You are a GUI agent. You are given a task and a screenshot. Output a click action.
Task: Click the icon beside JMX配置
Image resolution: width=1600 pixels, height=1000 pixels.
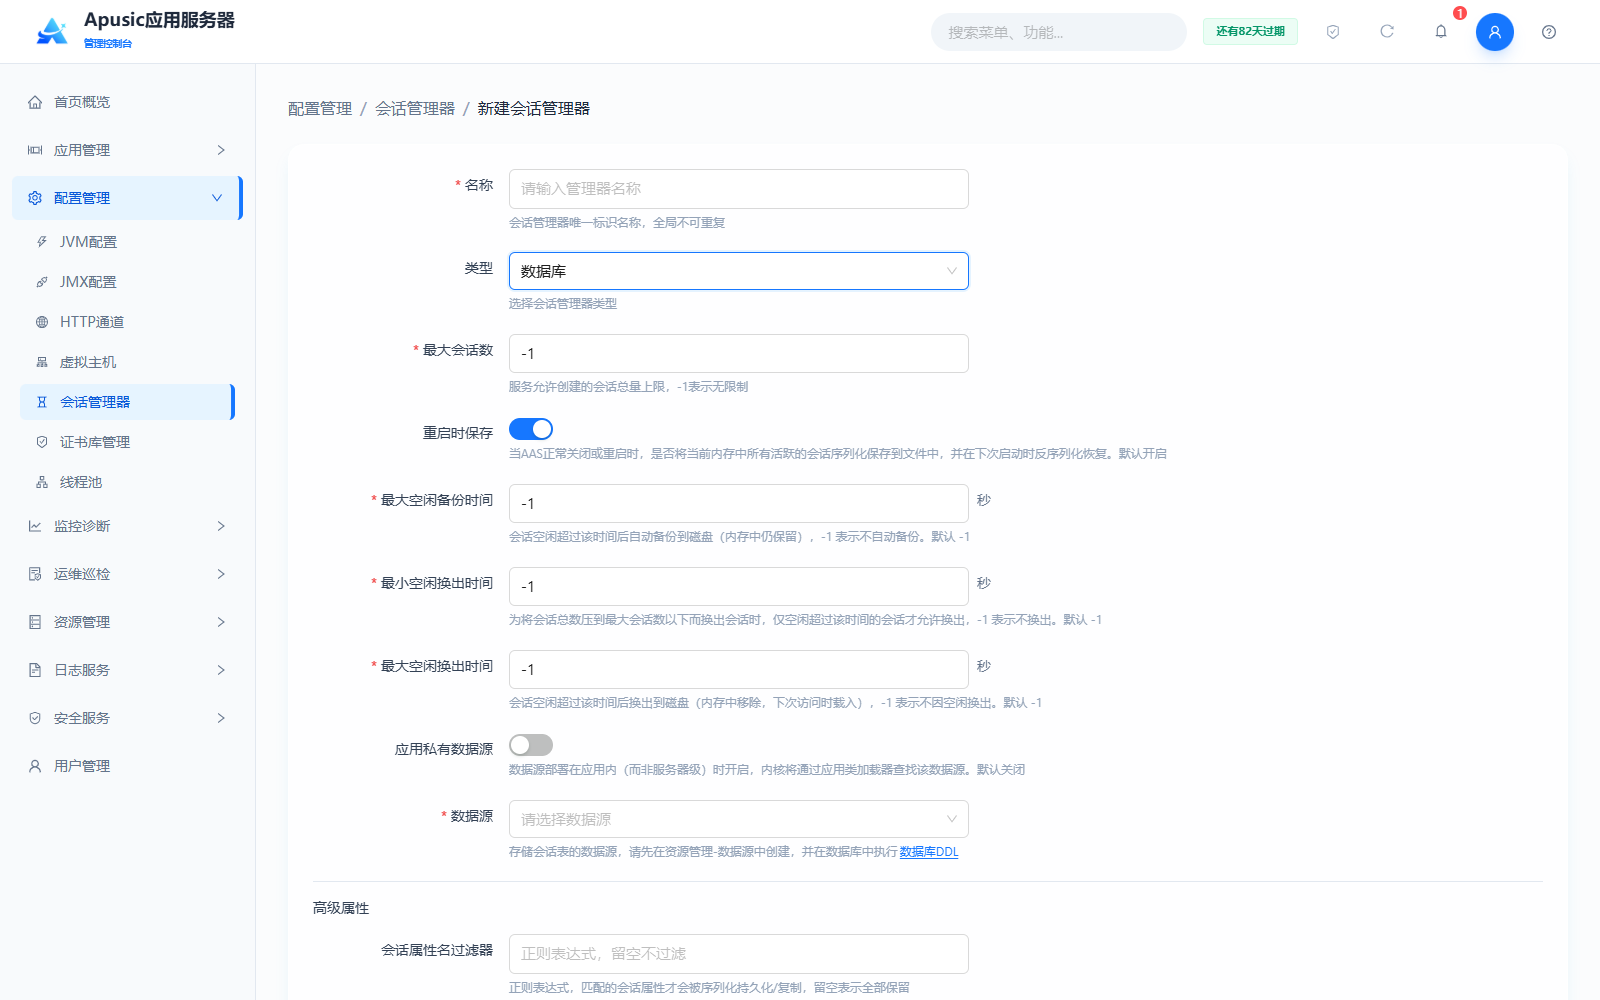(x=42, y=282)
